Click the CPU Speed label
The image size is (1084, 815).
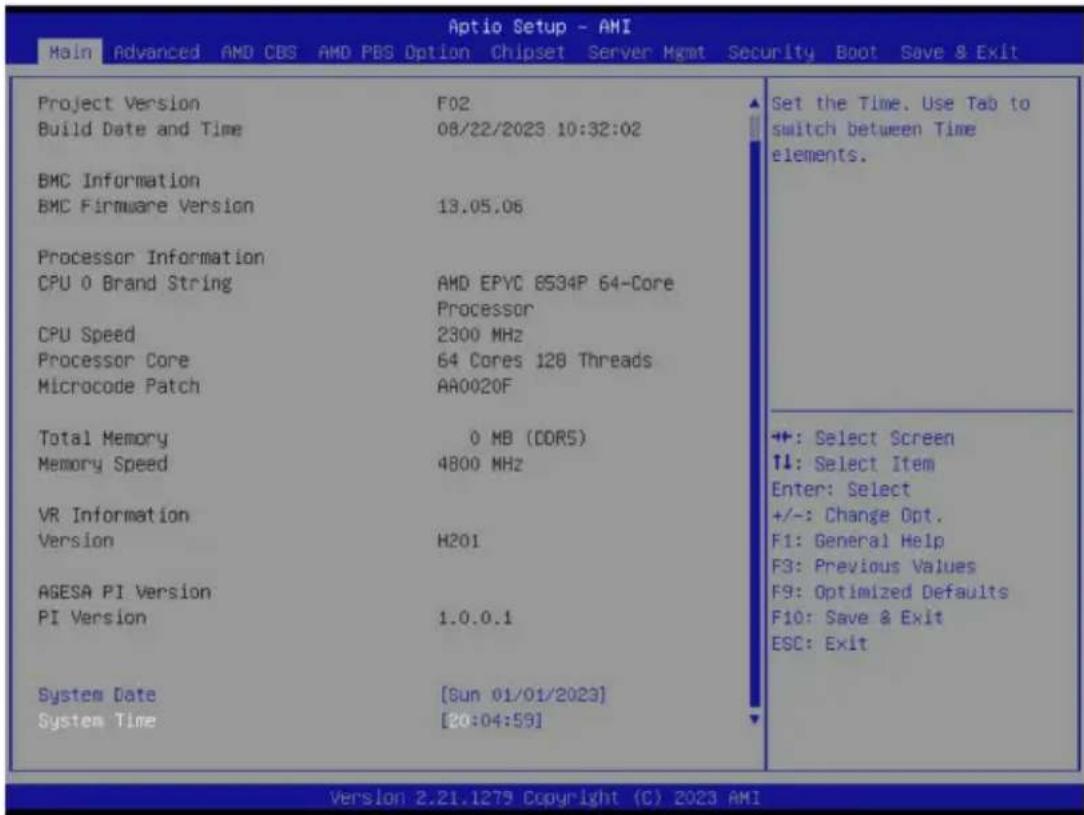pos(86,335)
